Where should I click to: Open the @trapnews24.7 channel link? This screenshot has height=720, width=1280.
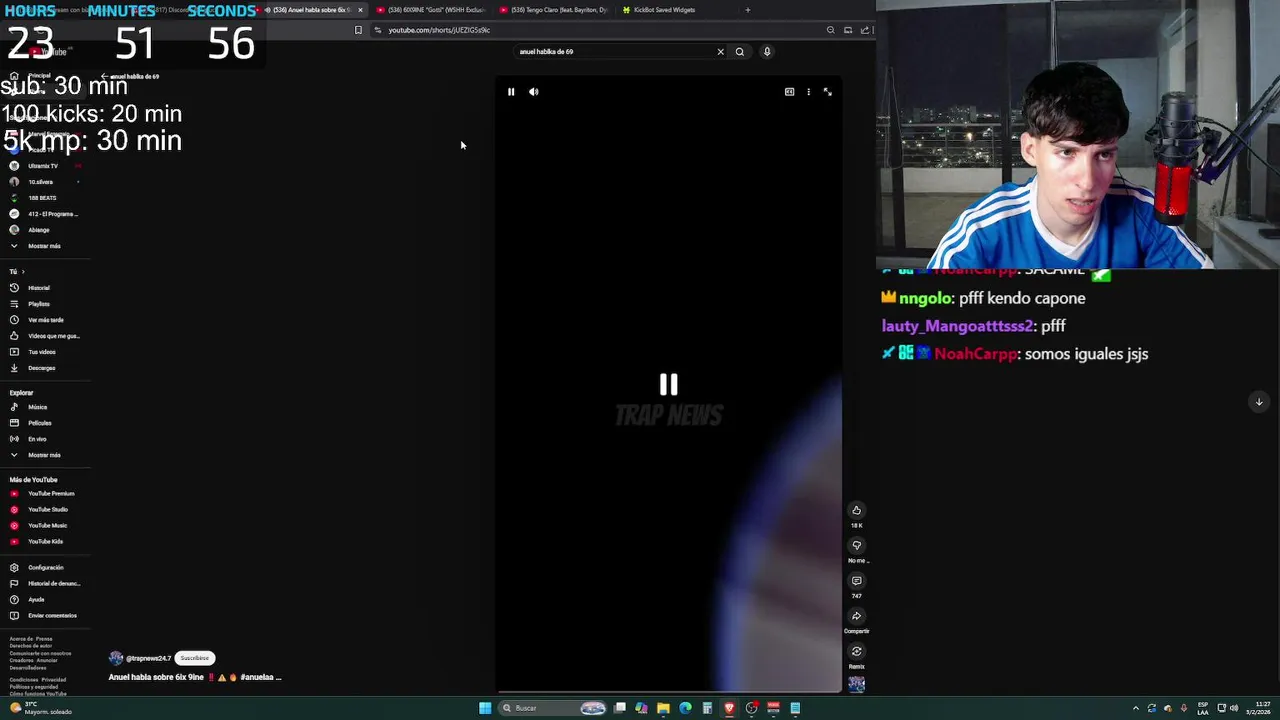pos(148,658)
